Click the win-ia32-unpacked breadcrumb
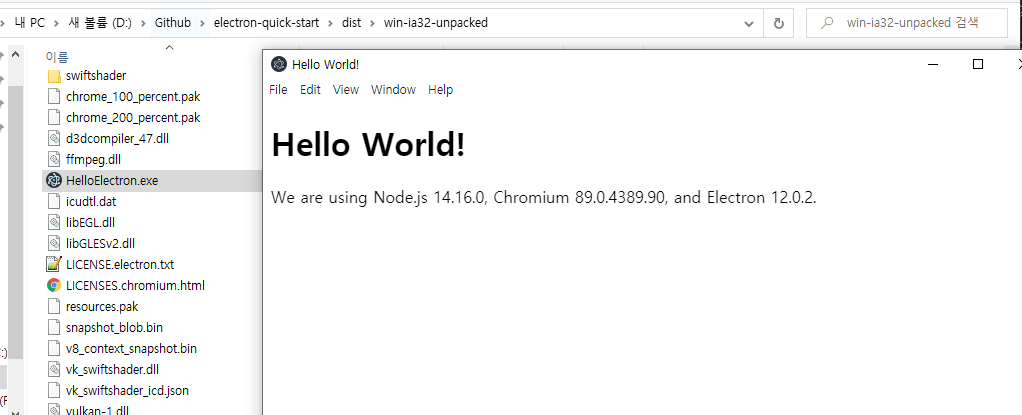 436,23
